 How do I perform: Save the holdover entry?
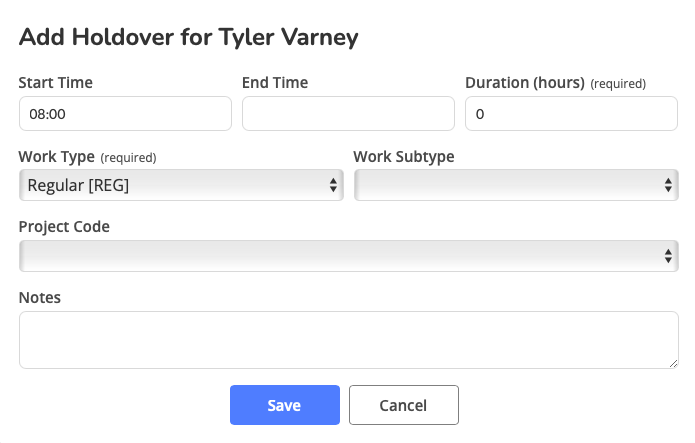[285, 405]
